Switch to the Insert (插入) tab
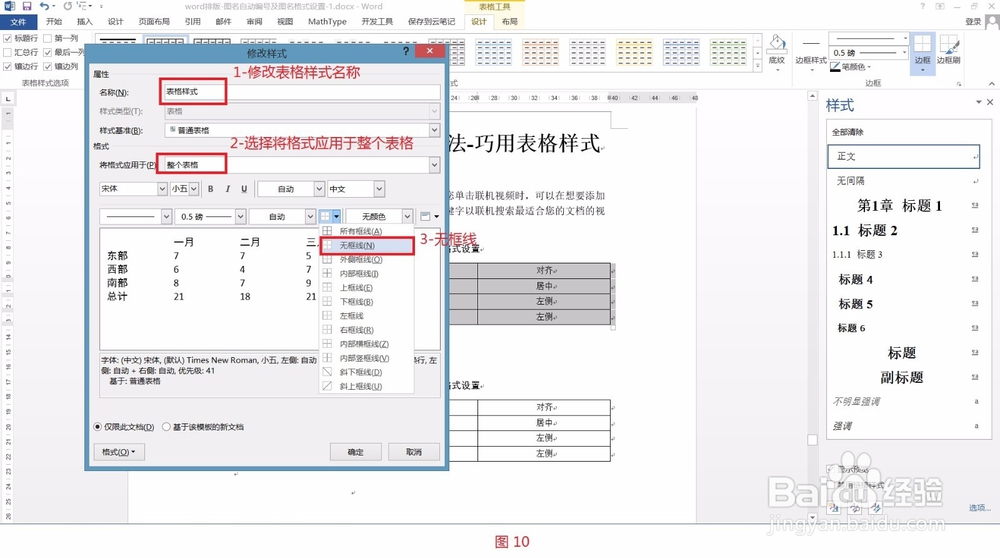The width and height of the screenshot is (1000, 558). click(85, 22)
